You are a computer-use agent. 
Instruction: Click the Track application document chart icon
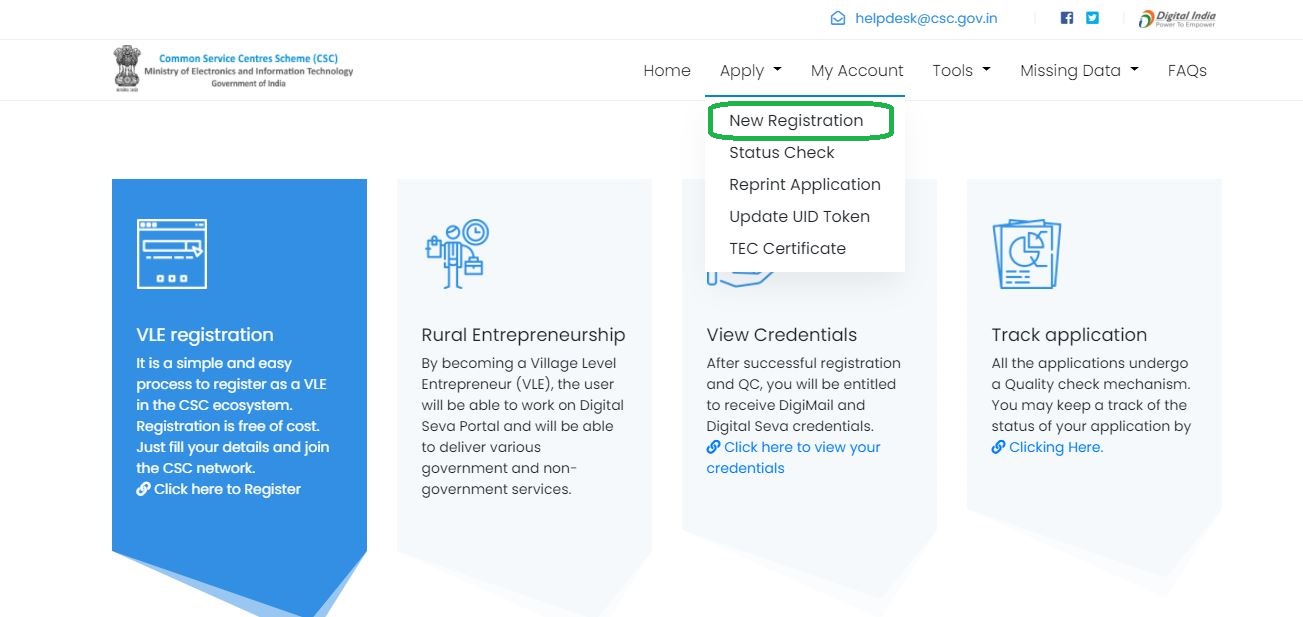coord(1025,254)
